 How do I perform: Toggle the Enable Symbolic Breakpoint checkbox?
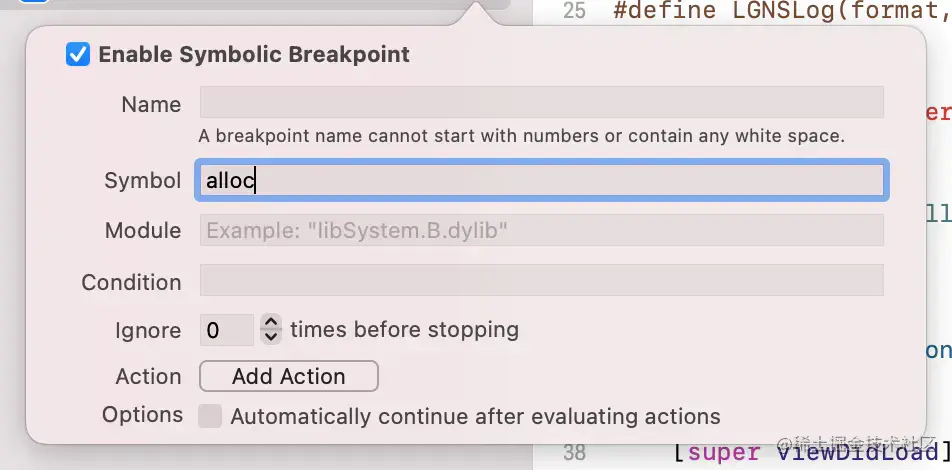(78, 54)
